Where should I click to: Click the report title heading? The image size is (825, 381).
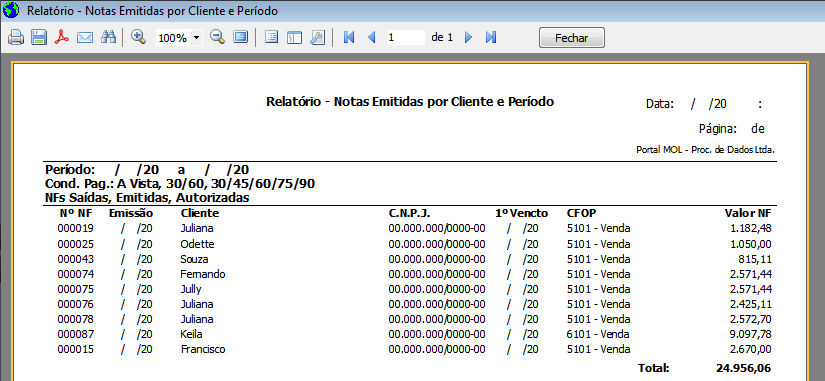point(410,102)
